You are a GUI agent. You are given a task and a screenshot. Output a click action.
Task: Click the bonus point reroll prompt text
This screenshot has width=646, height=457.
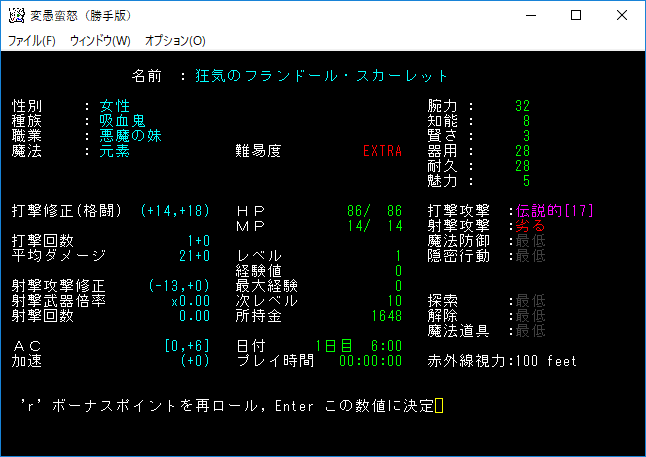(x=225, y=405)
